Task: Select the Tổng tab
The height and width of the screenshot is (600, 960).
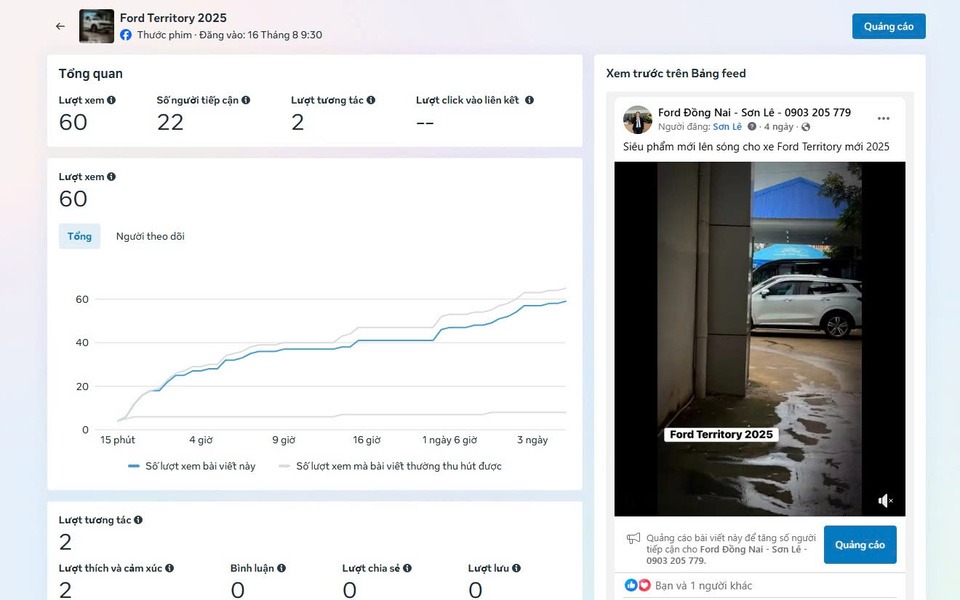Action: coord(80,236)
